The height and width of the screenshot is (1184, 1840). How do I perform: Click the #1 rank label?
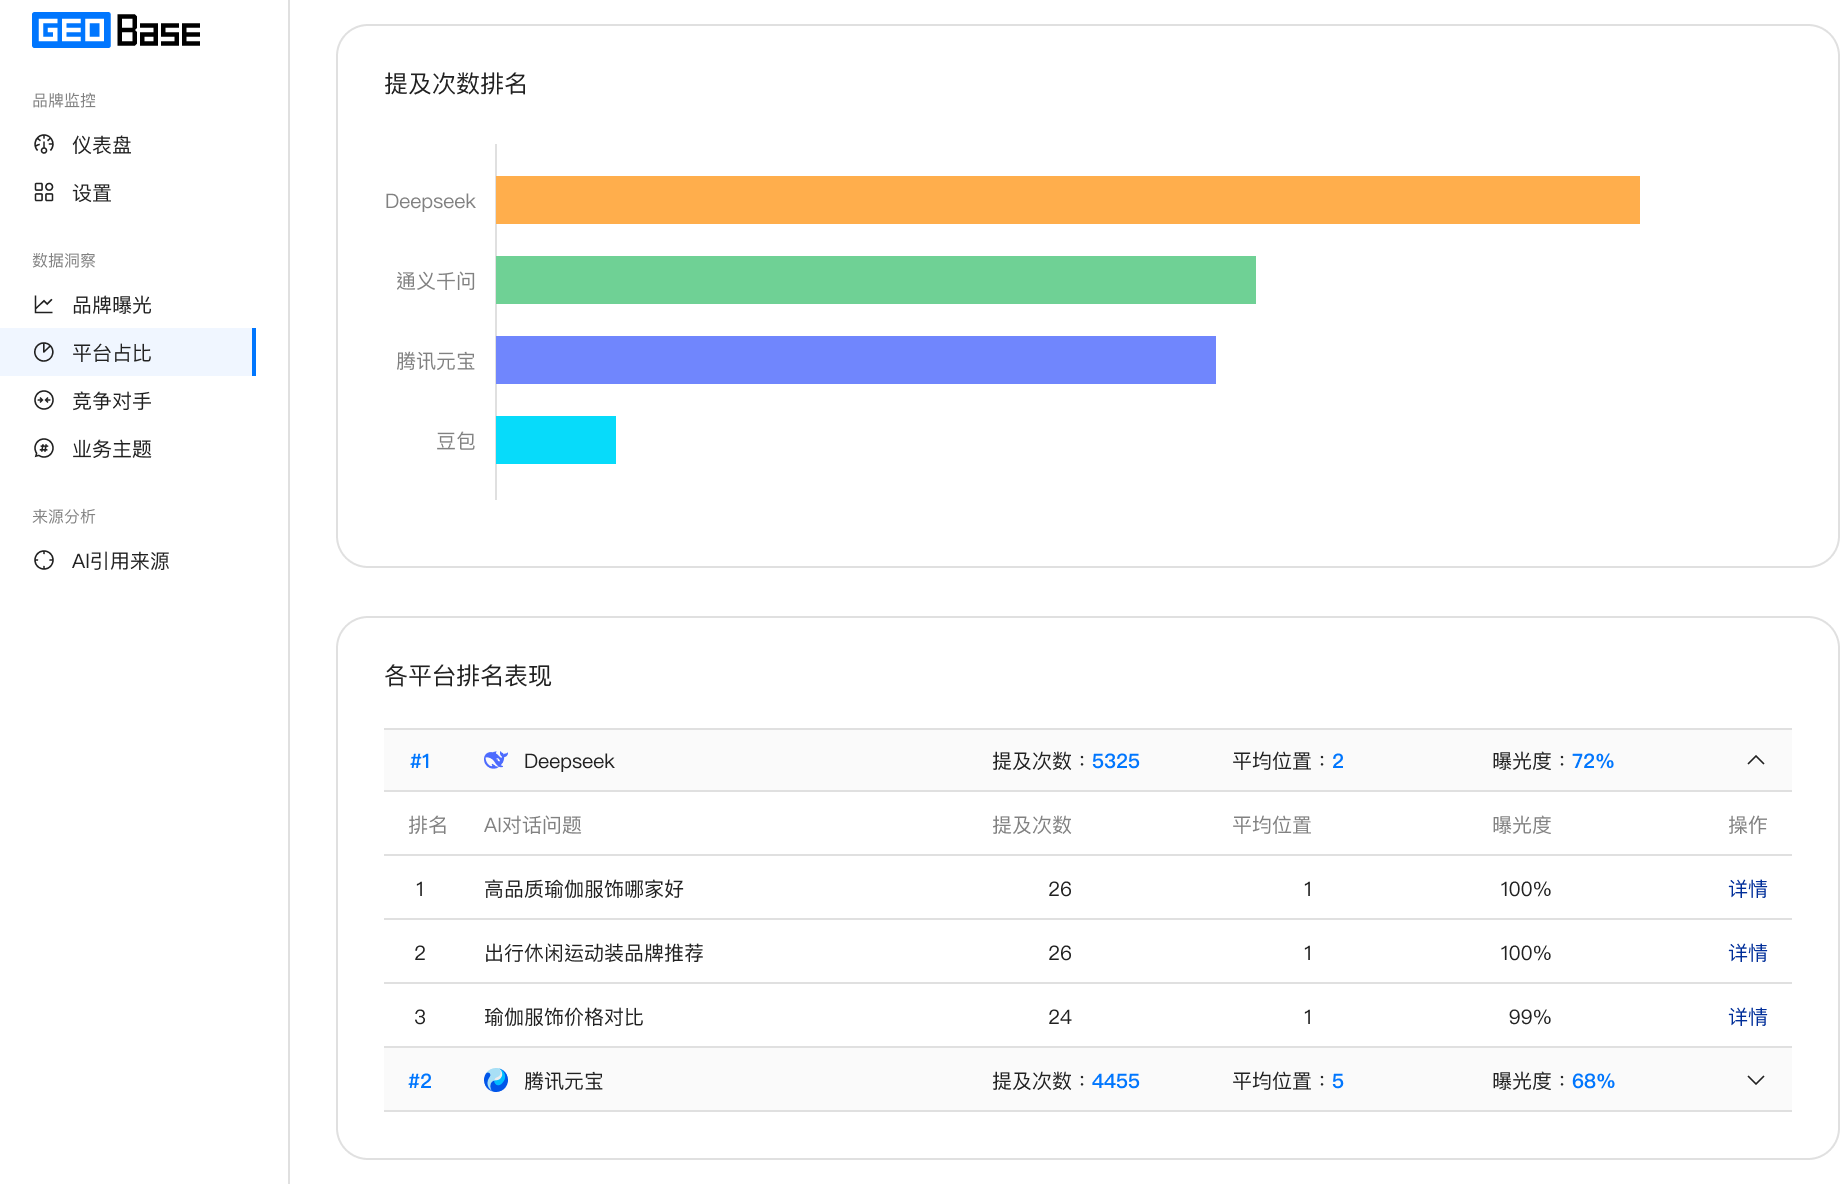coord(420,760)
